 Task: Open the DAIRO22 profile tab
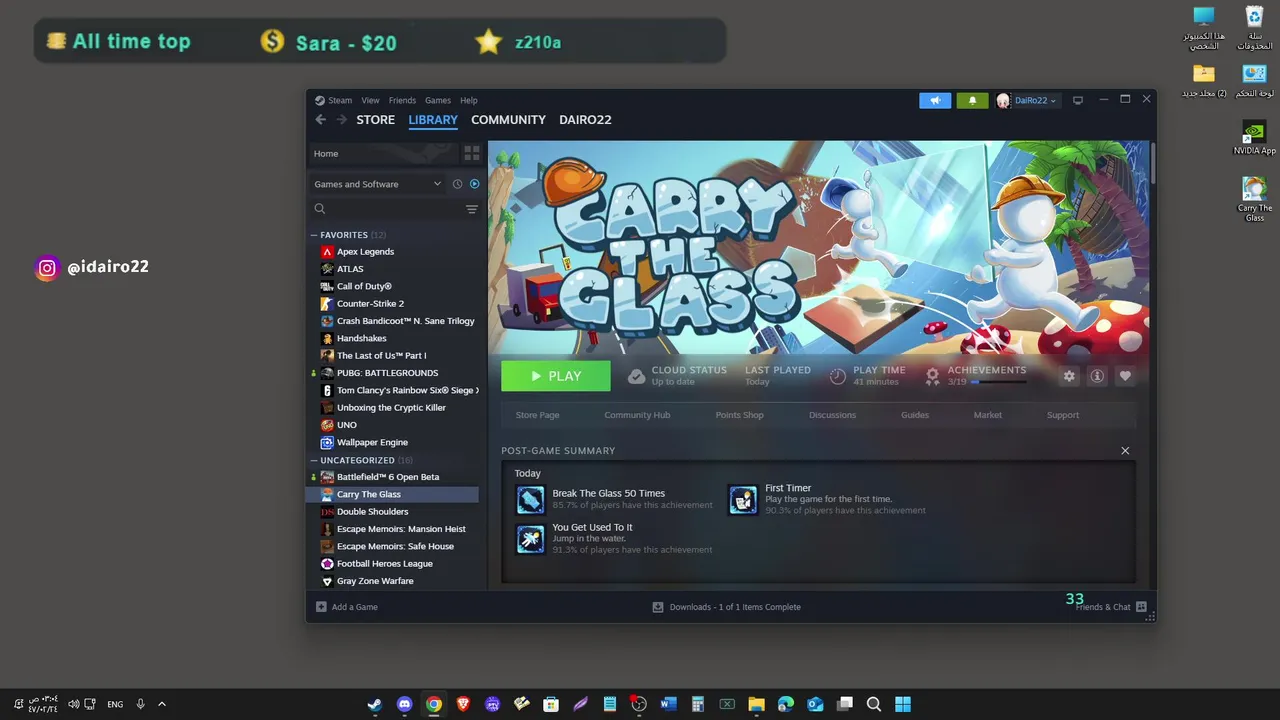tap(585, 120)
